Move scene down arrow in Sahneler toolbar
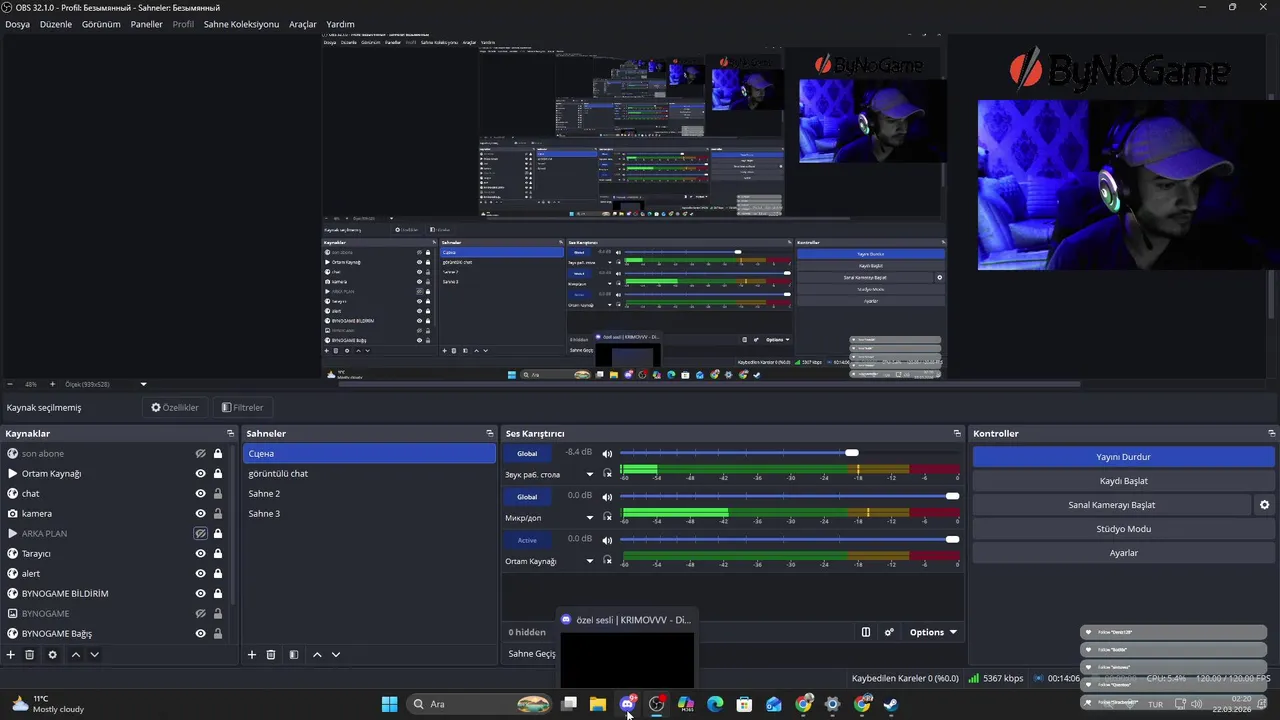The height and width of the screenshot is (720, 1280). 336,655
